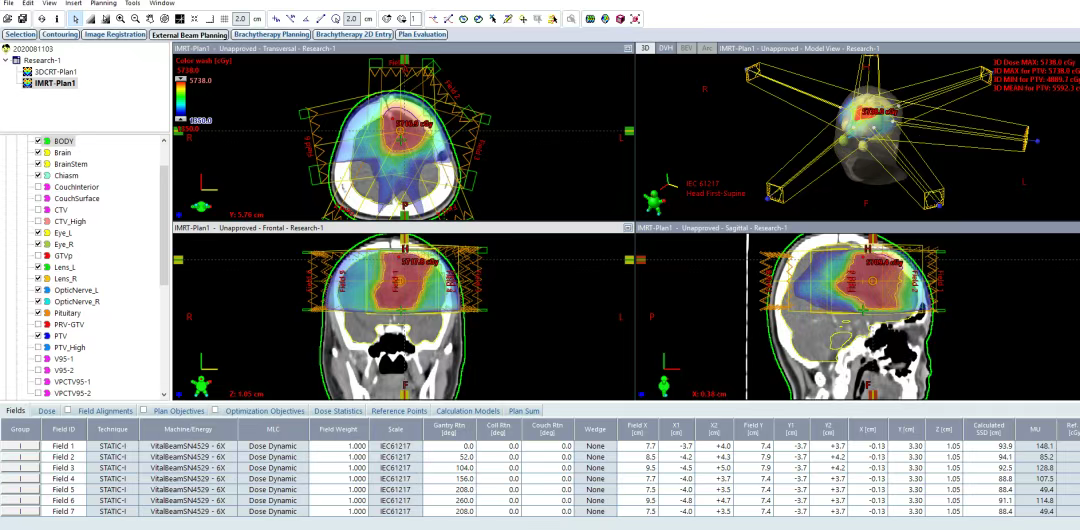Click the zoom out magnifier icon

(x=135, y=19)
